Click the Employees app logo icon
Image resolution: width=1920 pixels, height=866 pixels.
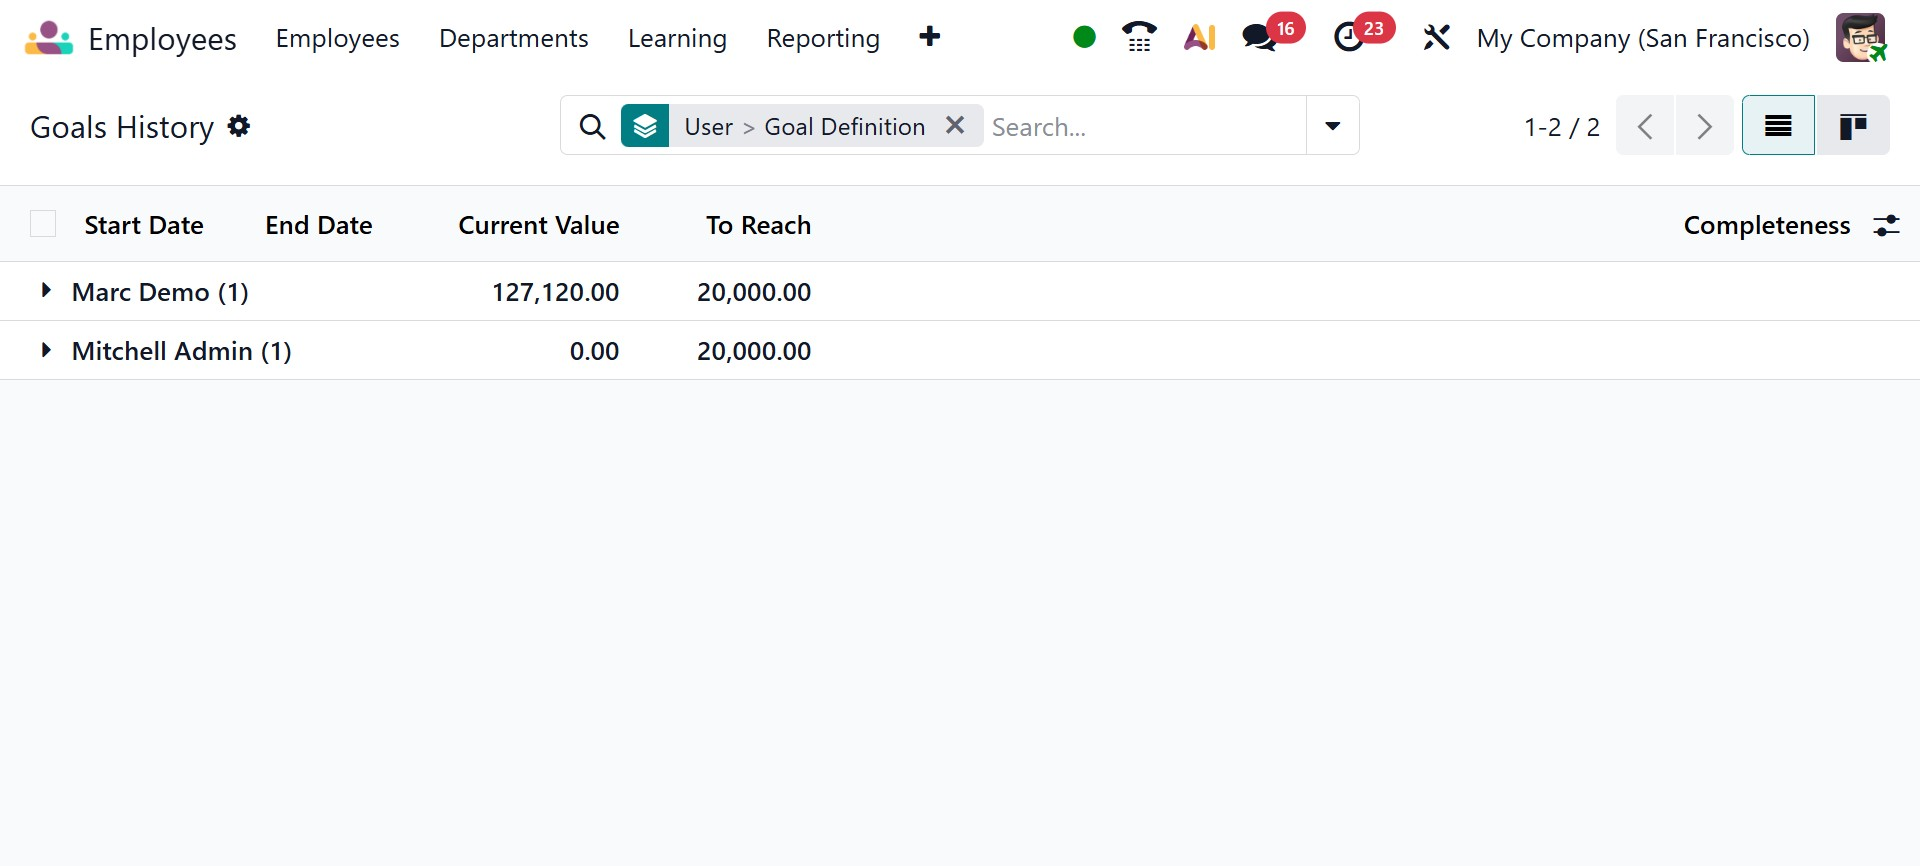click(49, 38)
